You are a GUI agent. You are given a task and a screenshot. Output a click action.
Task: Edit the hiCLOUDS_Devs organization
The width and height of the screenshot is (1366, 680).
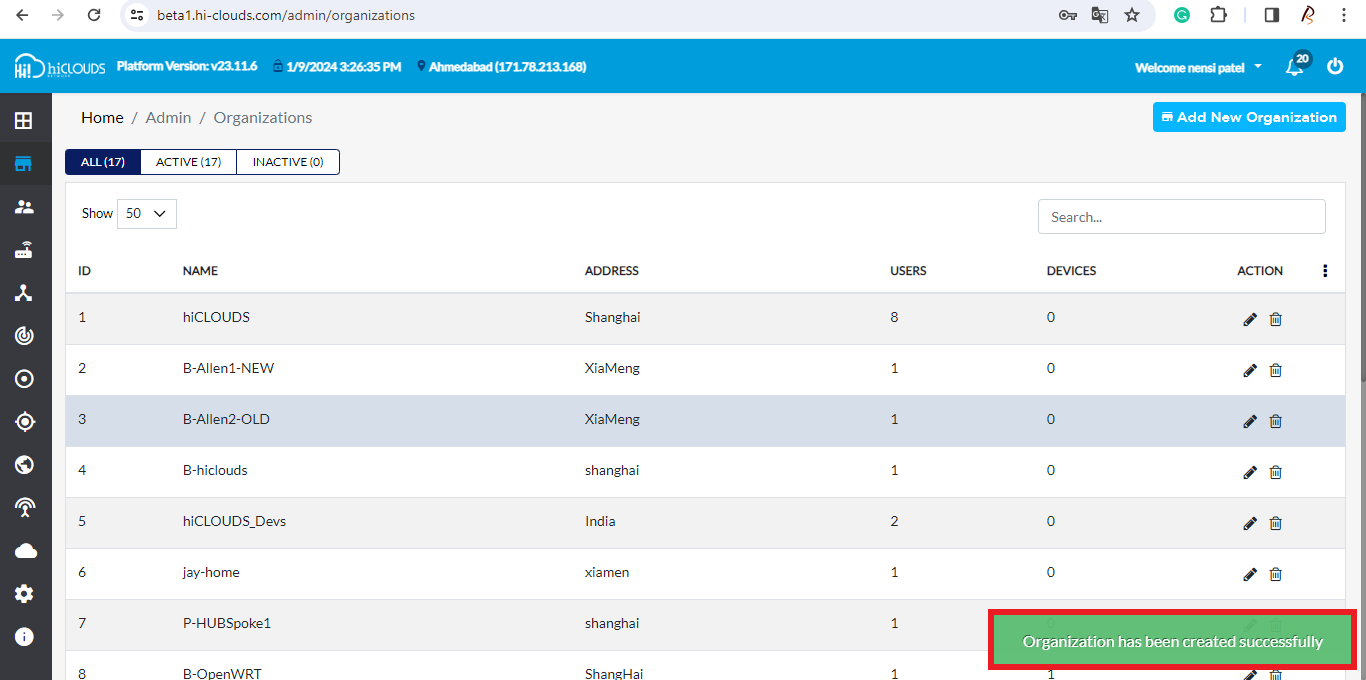(1250, 523)
